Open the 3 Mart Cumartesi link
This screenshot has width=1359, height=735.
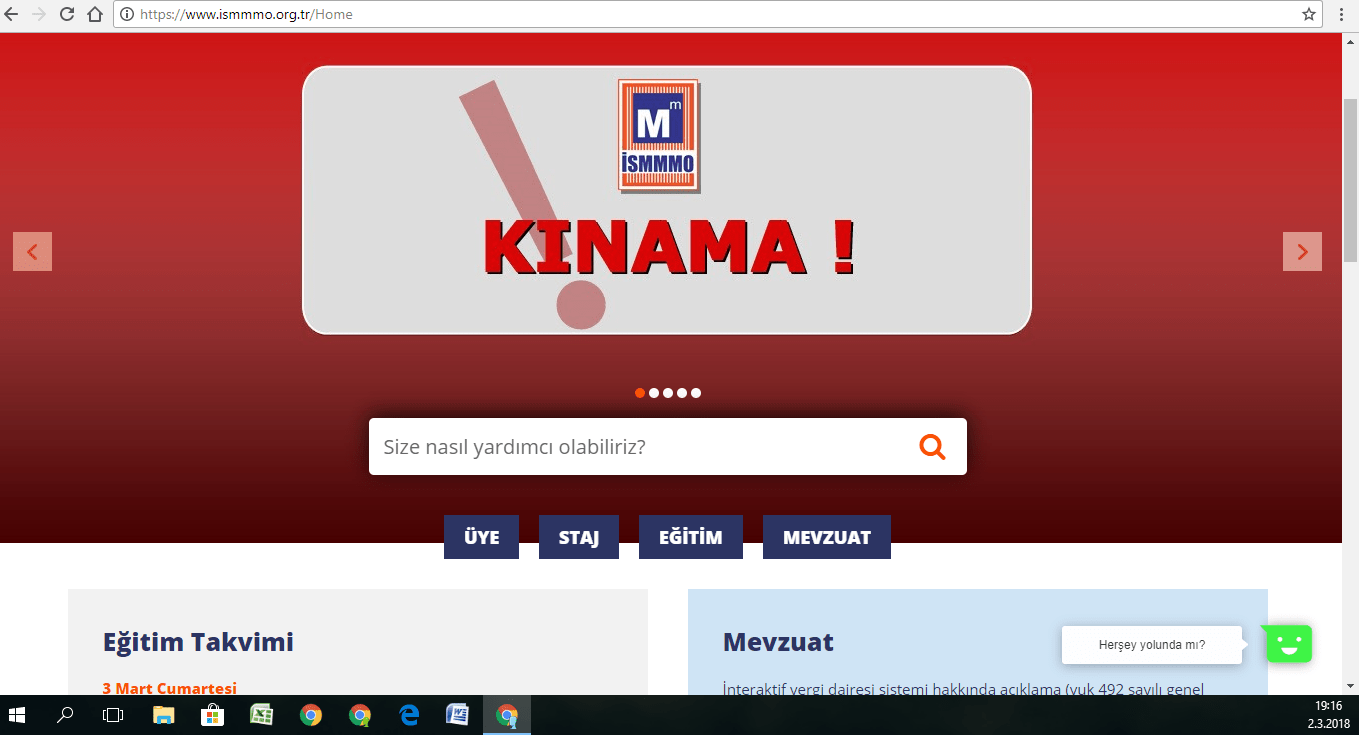point(169,688)
